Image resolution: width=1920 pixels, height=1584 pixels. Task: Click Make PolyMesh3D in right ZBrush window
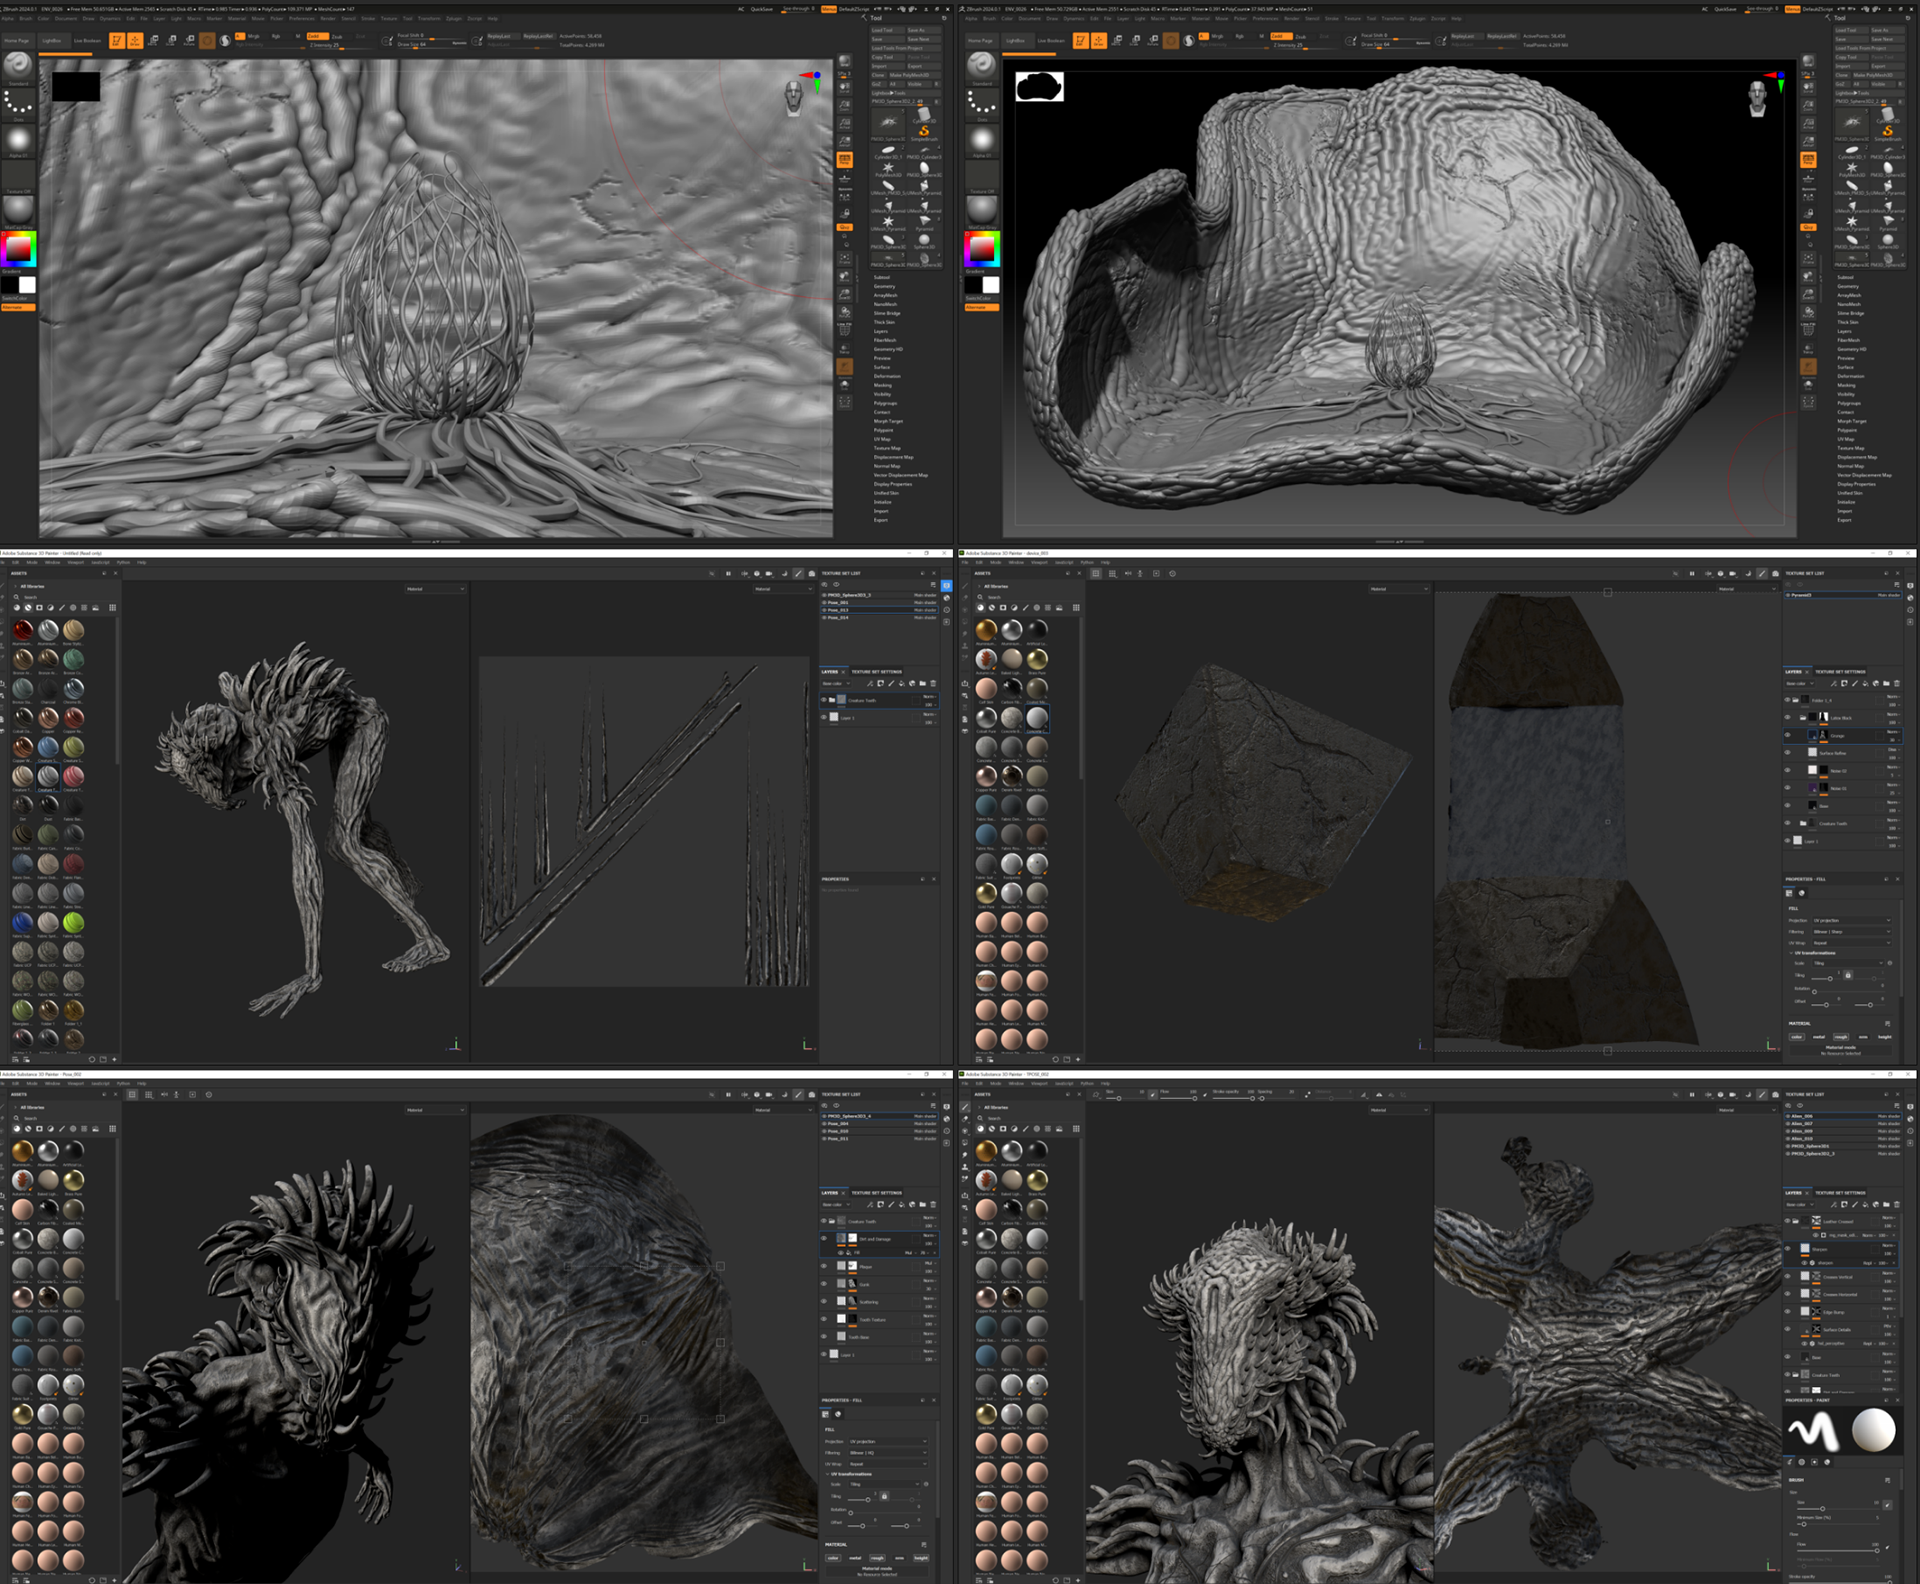(1873, 75)
